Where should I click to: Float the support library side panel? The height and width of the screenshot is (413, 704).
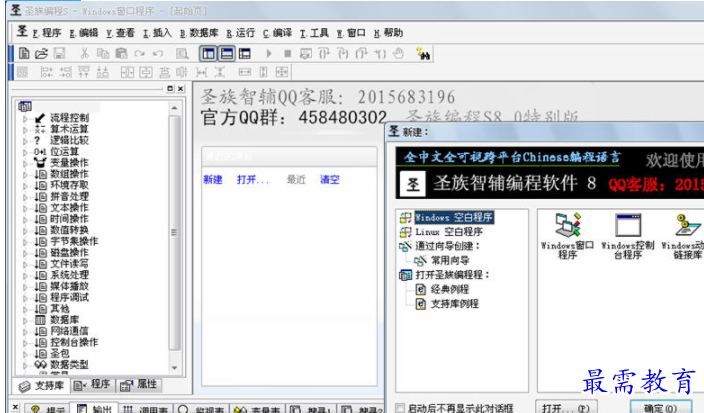click(170, 89)
